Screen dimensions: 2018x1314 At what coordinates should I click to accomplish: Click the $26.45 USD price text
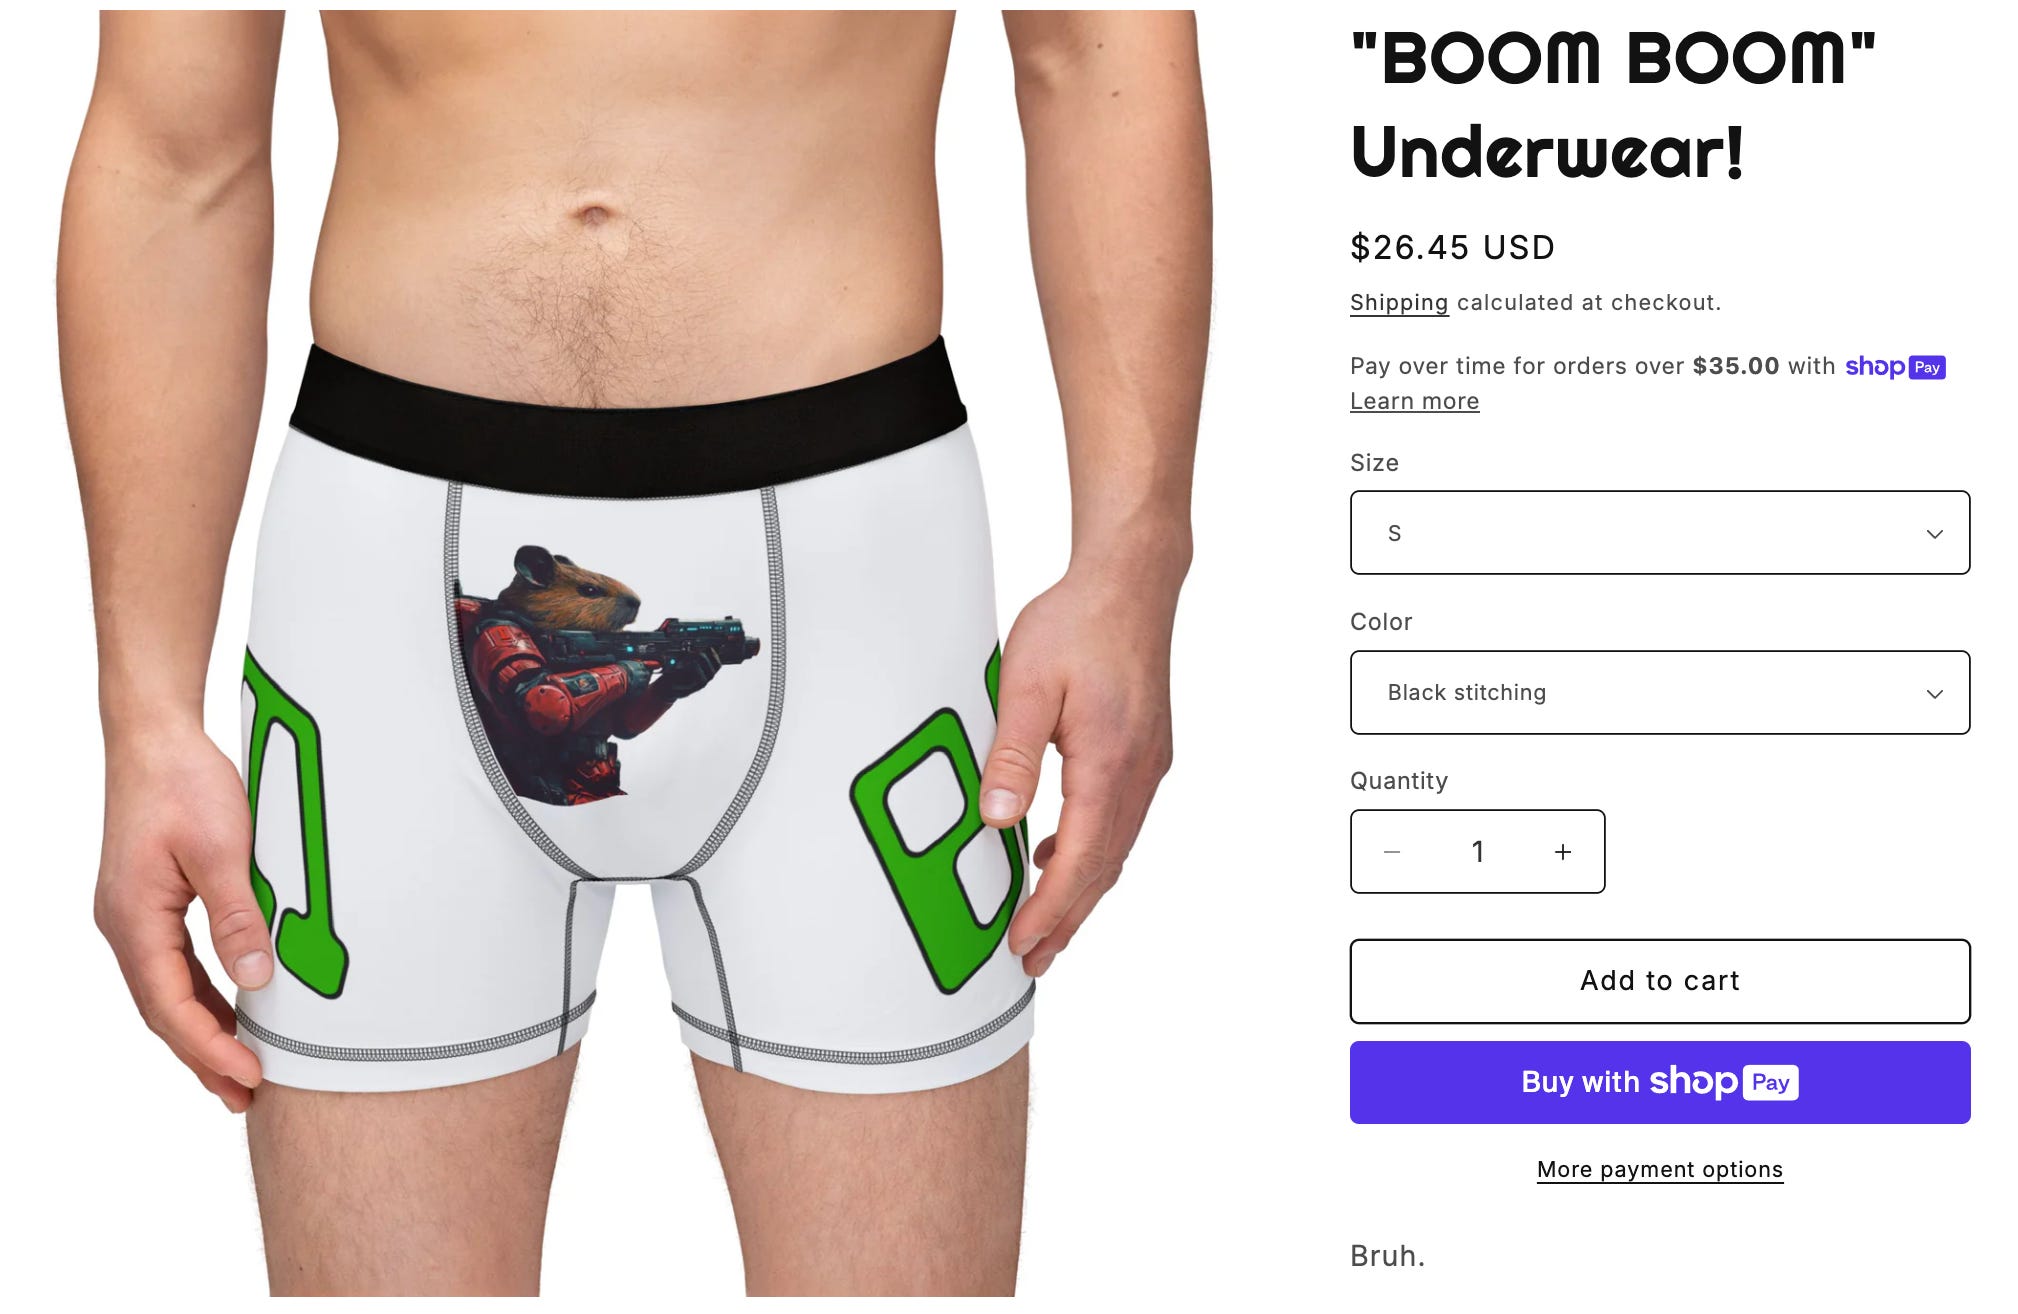(1452, 247)
